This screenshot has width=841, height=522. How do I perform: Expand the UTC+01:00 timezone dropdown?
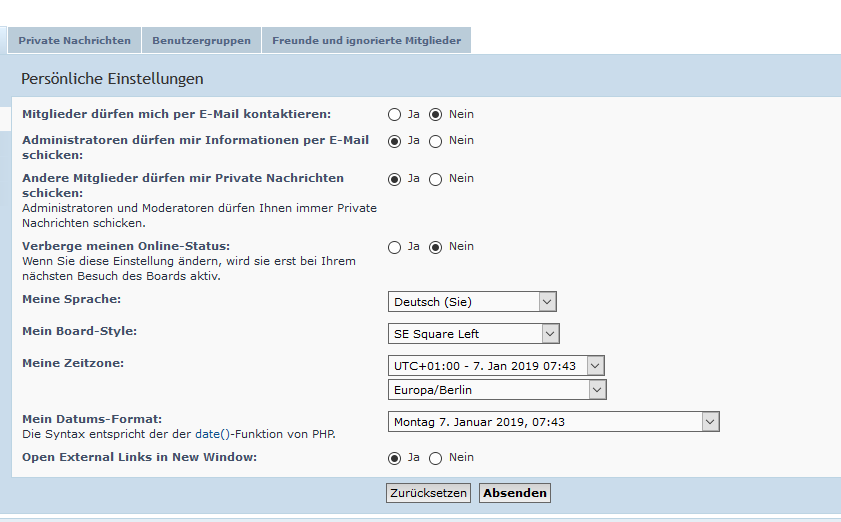pyautogui.click(x=496, y=366)
